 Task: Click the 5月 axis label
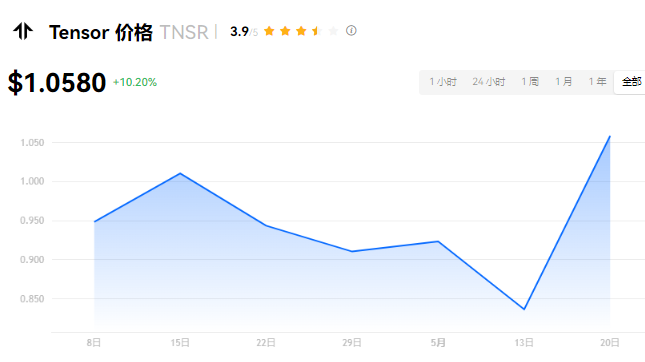click(x=438, y=343)
